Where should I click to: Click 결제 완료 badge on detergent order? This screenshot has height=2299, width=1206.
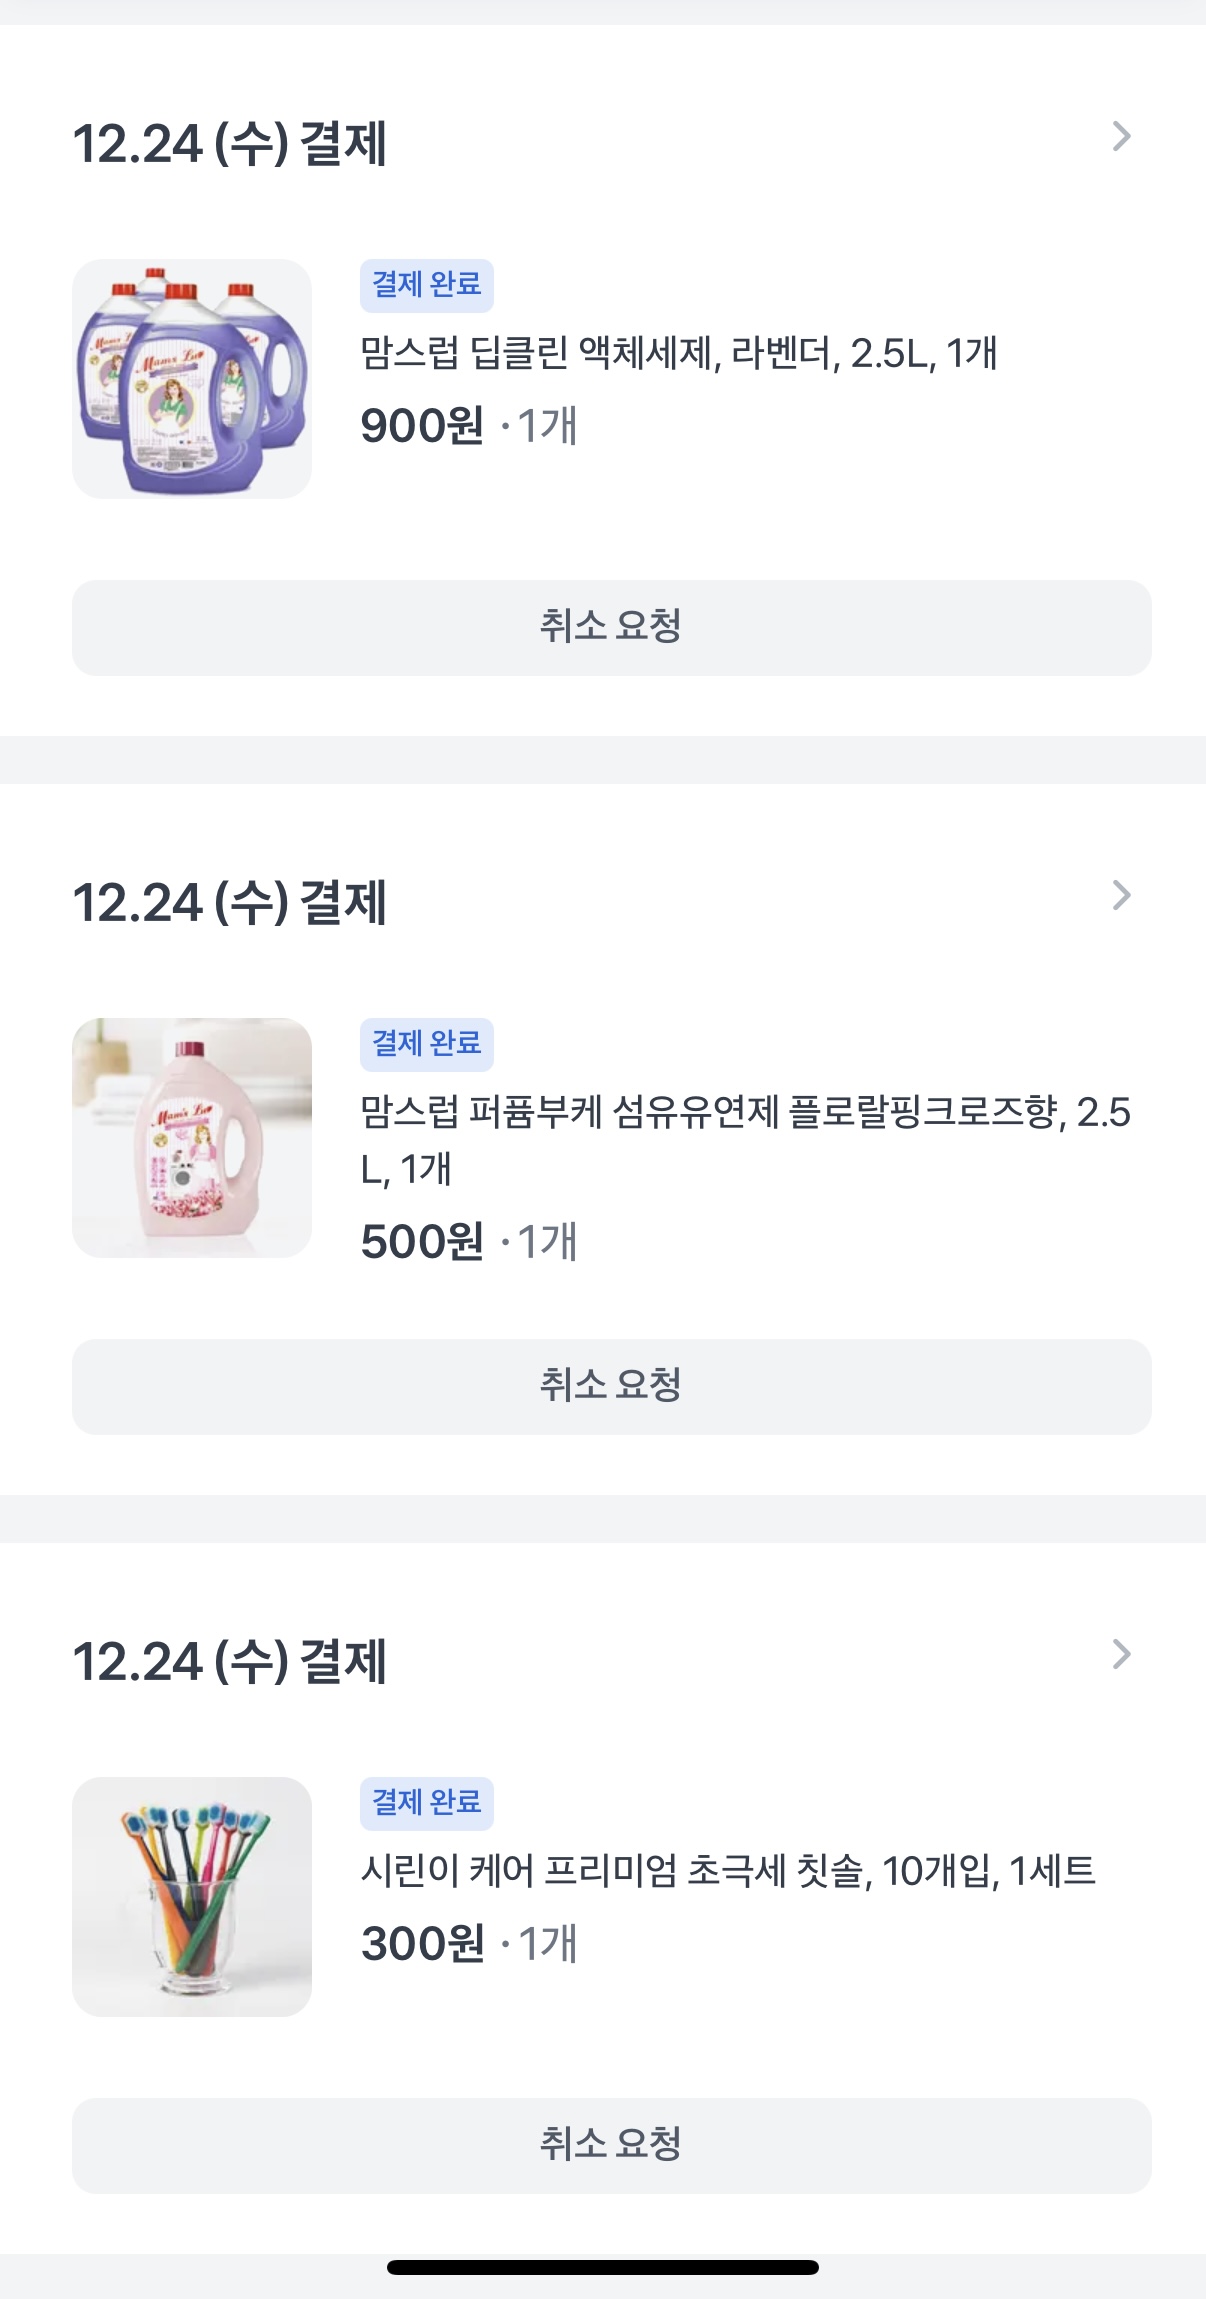tap(427, 285)
